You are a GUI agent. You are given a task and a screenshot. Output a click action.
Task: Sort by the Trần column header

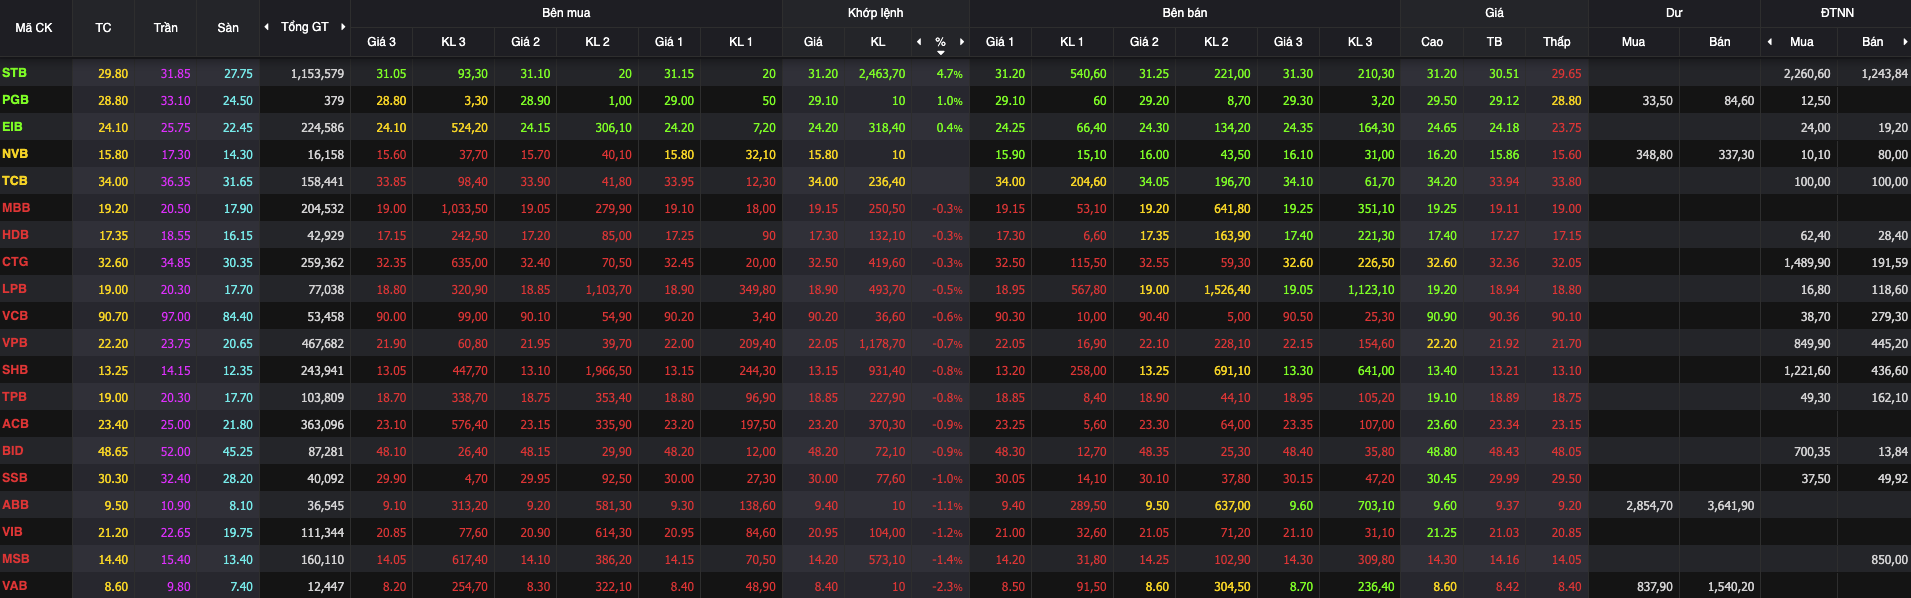tap(166, 28)
